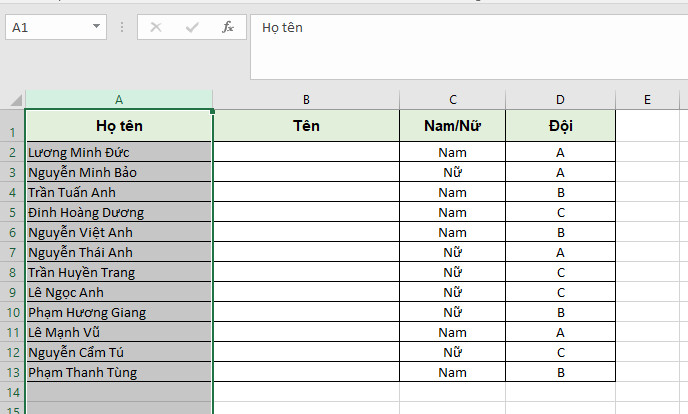Click the Tên header cell
Viewport: 688px width, 414px height.
tap(306, 126)
